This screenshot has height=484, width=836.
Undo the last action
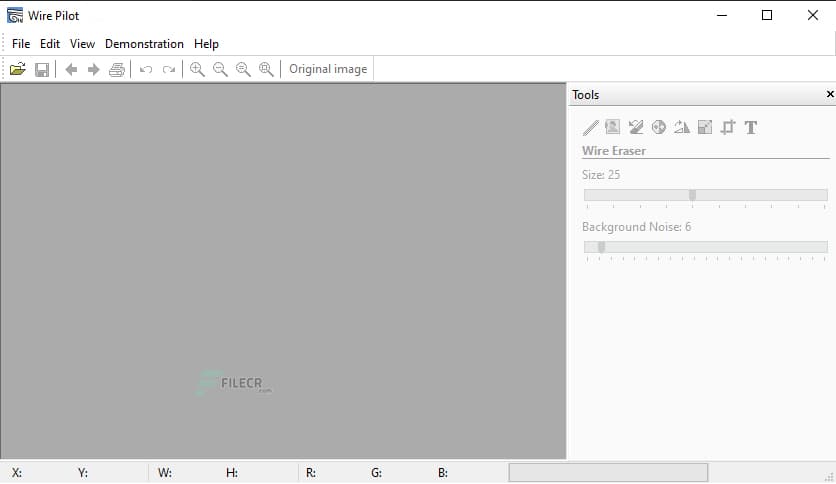pos(146,69)
